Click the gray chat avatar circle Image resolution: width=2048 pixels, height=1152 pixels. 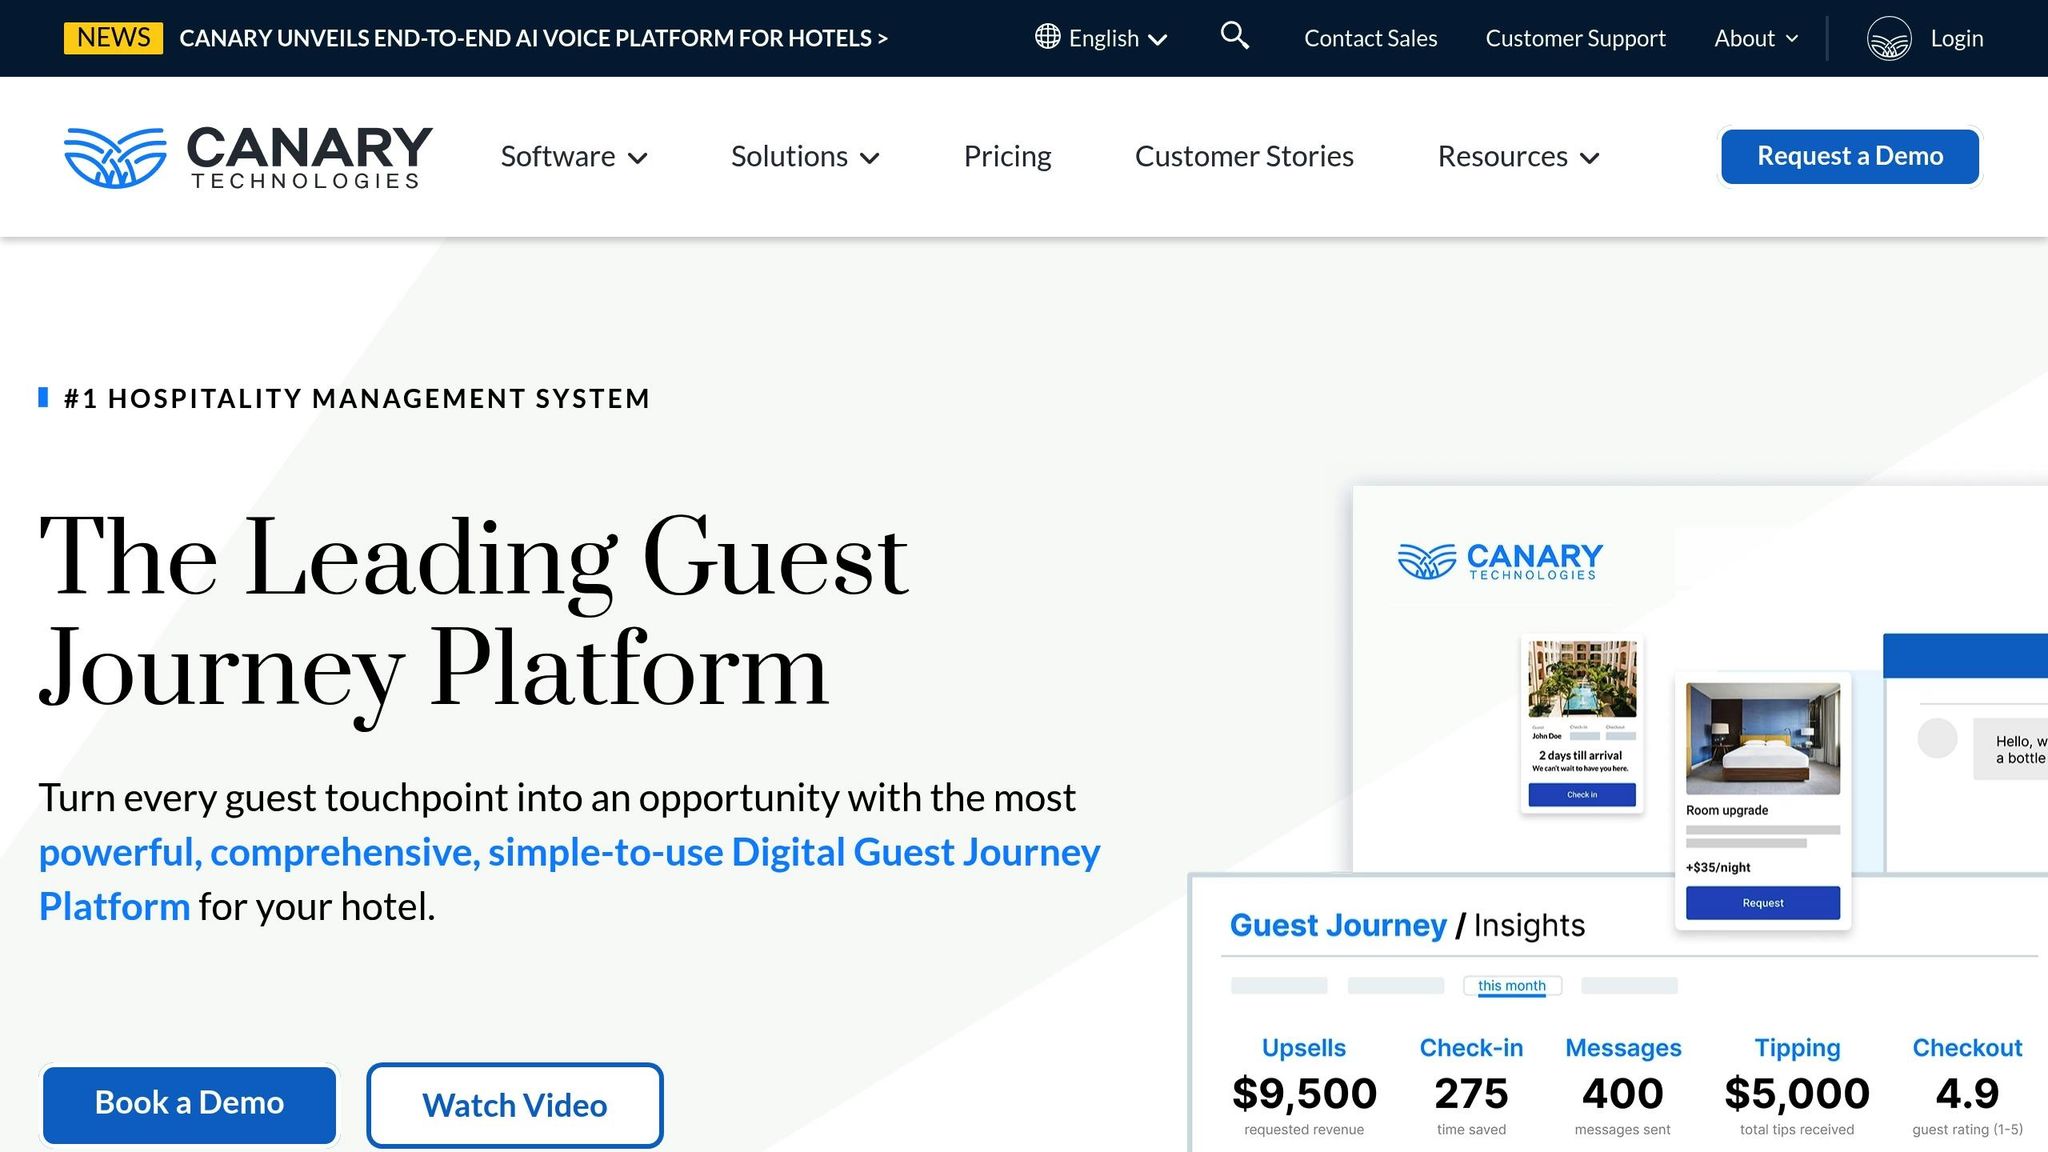[x=1937, y=738]
